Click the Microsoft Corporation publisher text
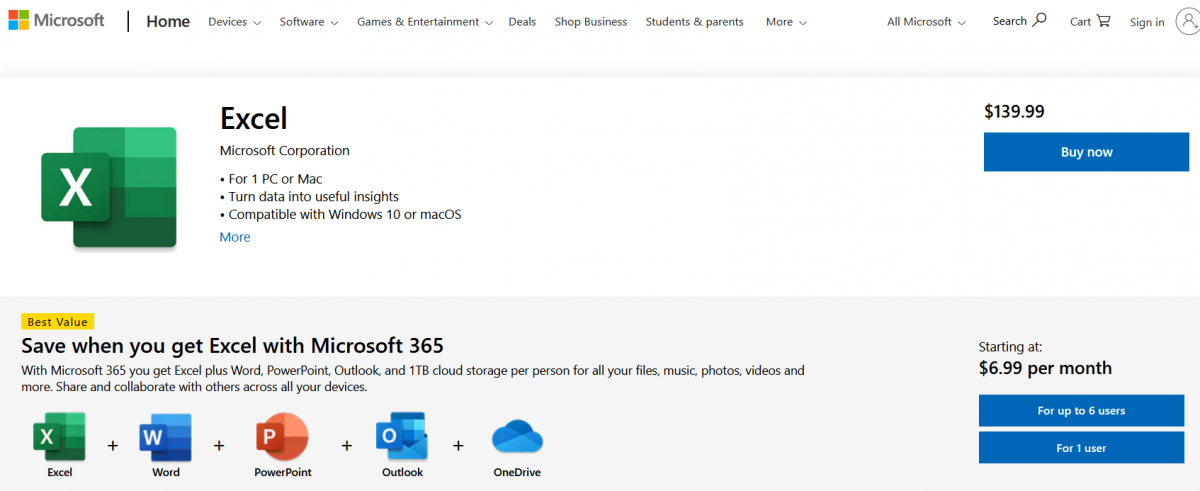 click(x=285, y=151)
